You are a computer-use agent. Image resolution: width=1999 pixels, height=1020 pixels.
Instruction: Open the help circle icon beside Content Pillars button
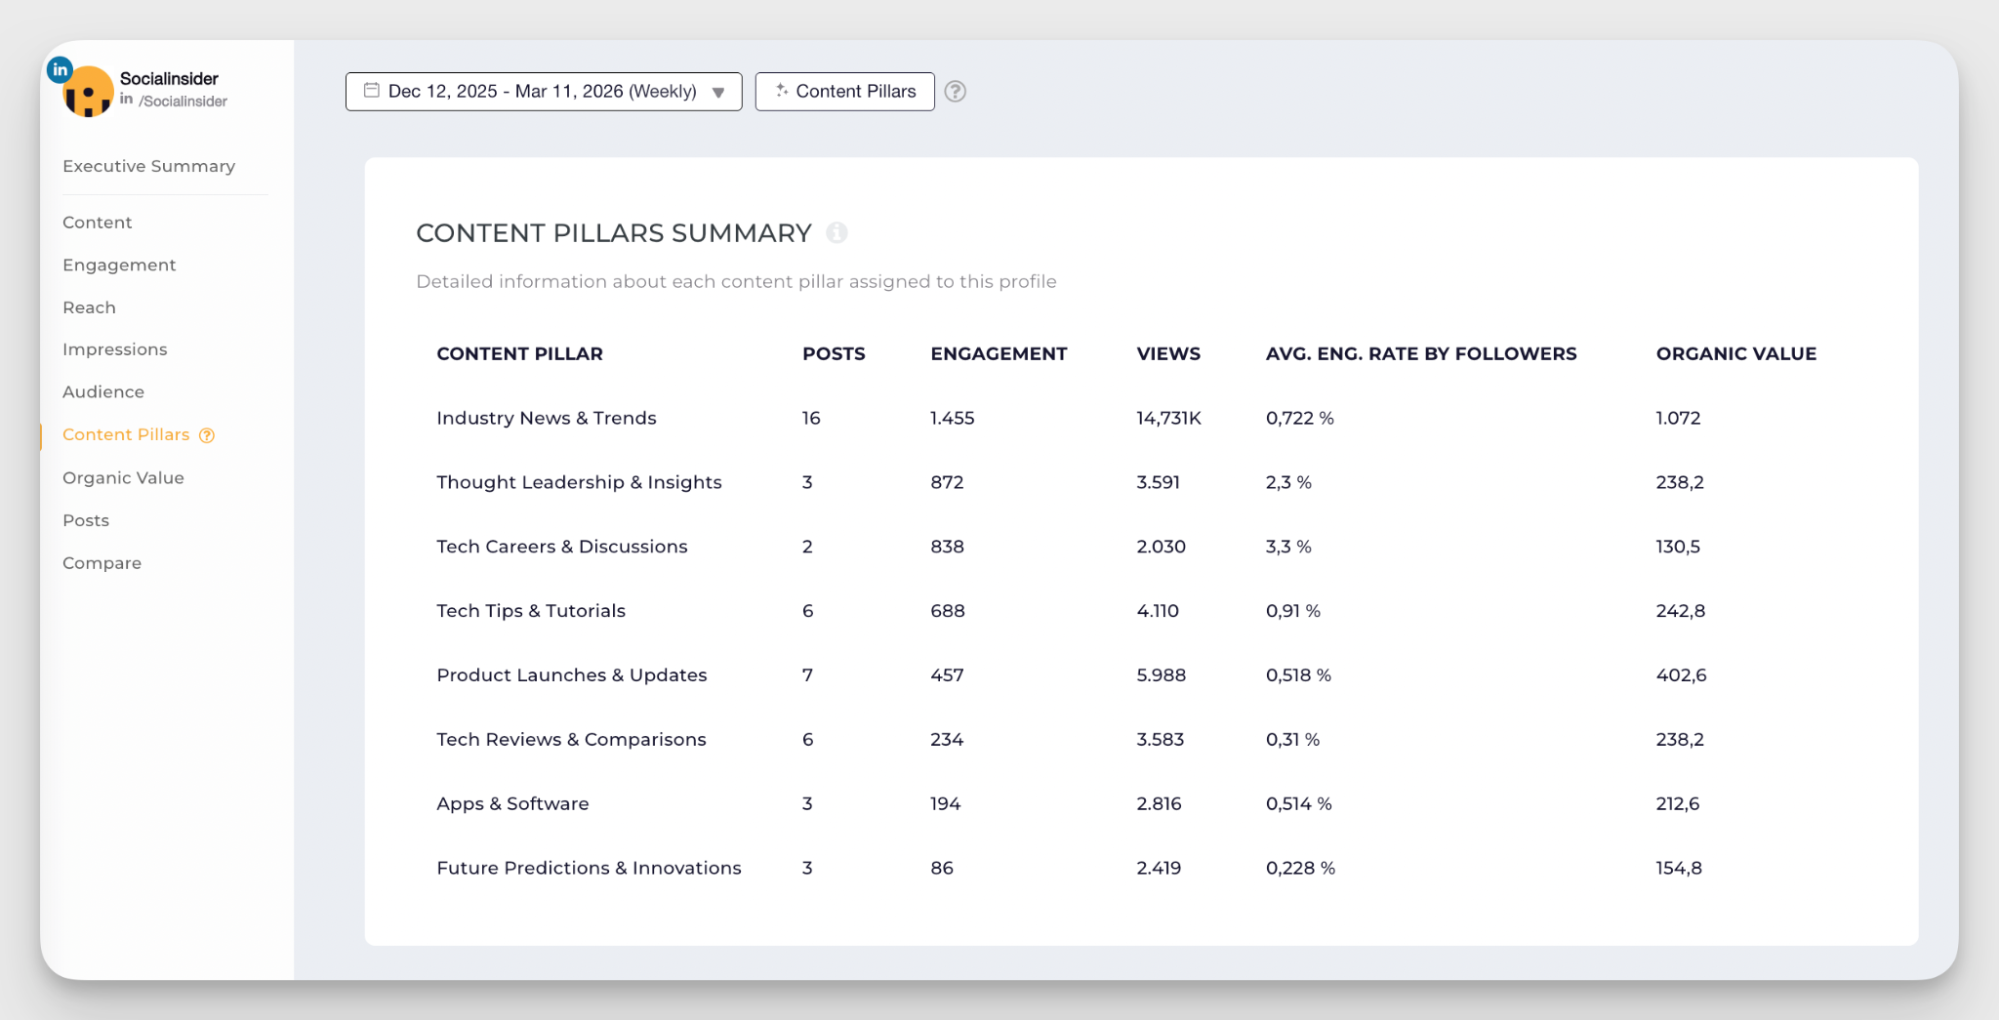[955, 91]
